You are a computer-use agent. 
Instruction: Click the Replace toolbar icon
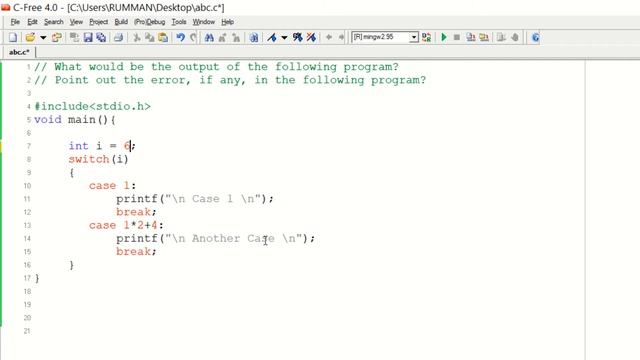click(x=236, y=38)
